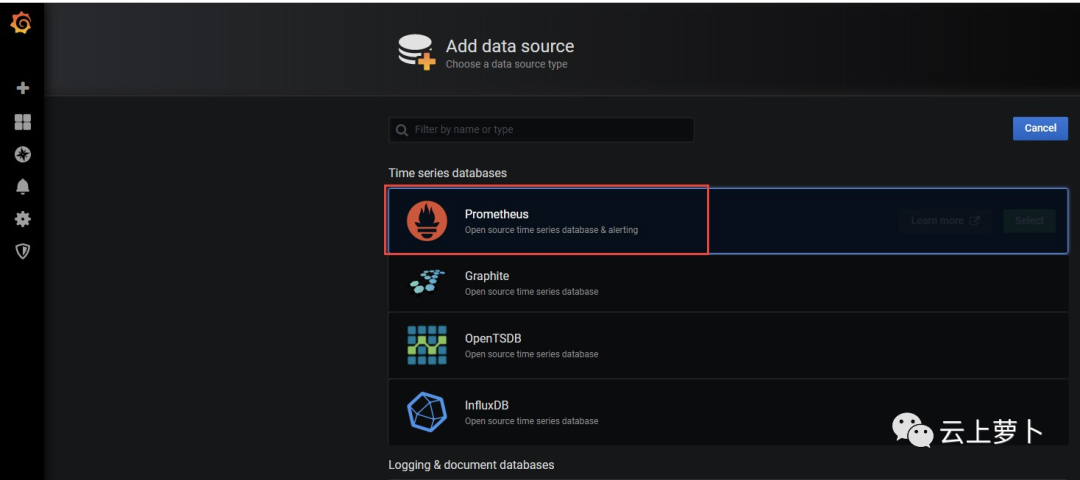Open the Alerting bell icon
This screenshot has height=480, width=1080.
tap(23, 187)
